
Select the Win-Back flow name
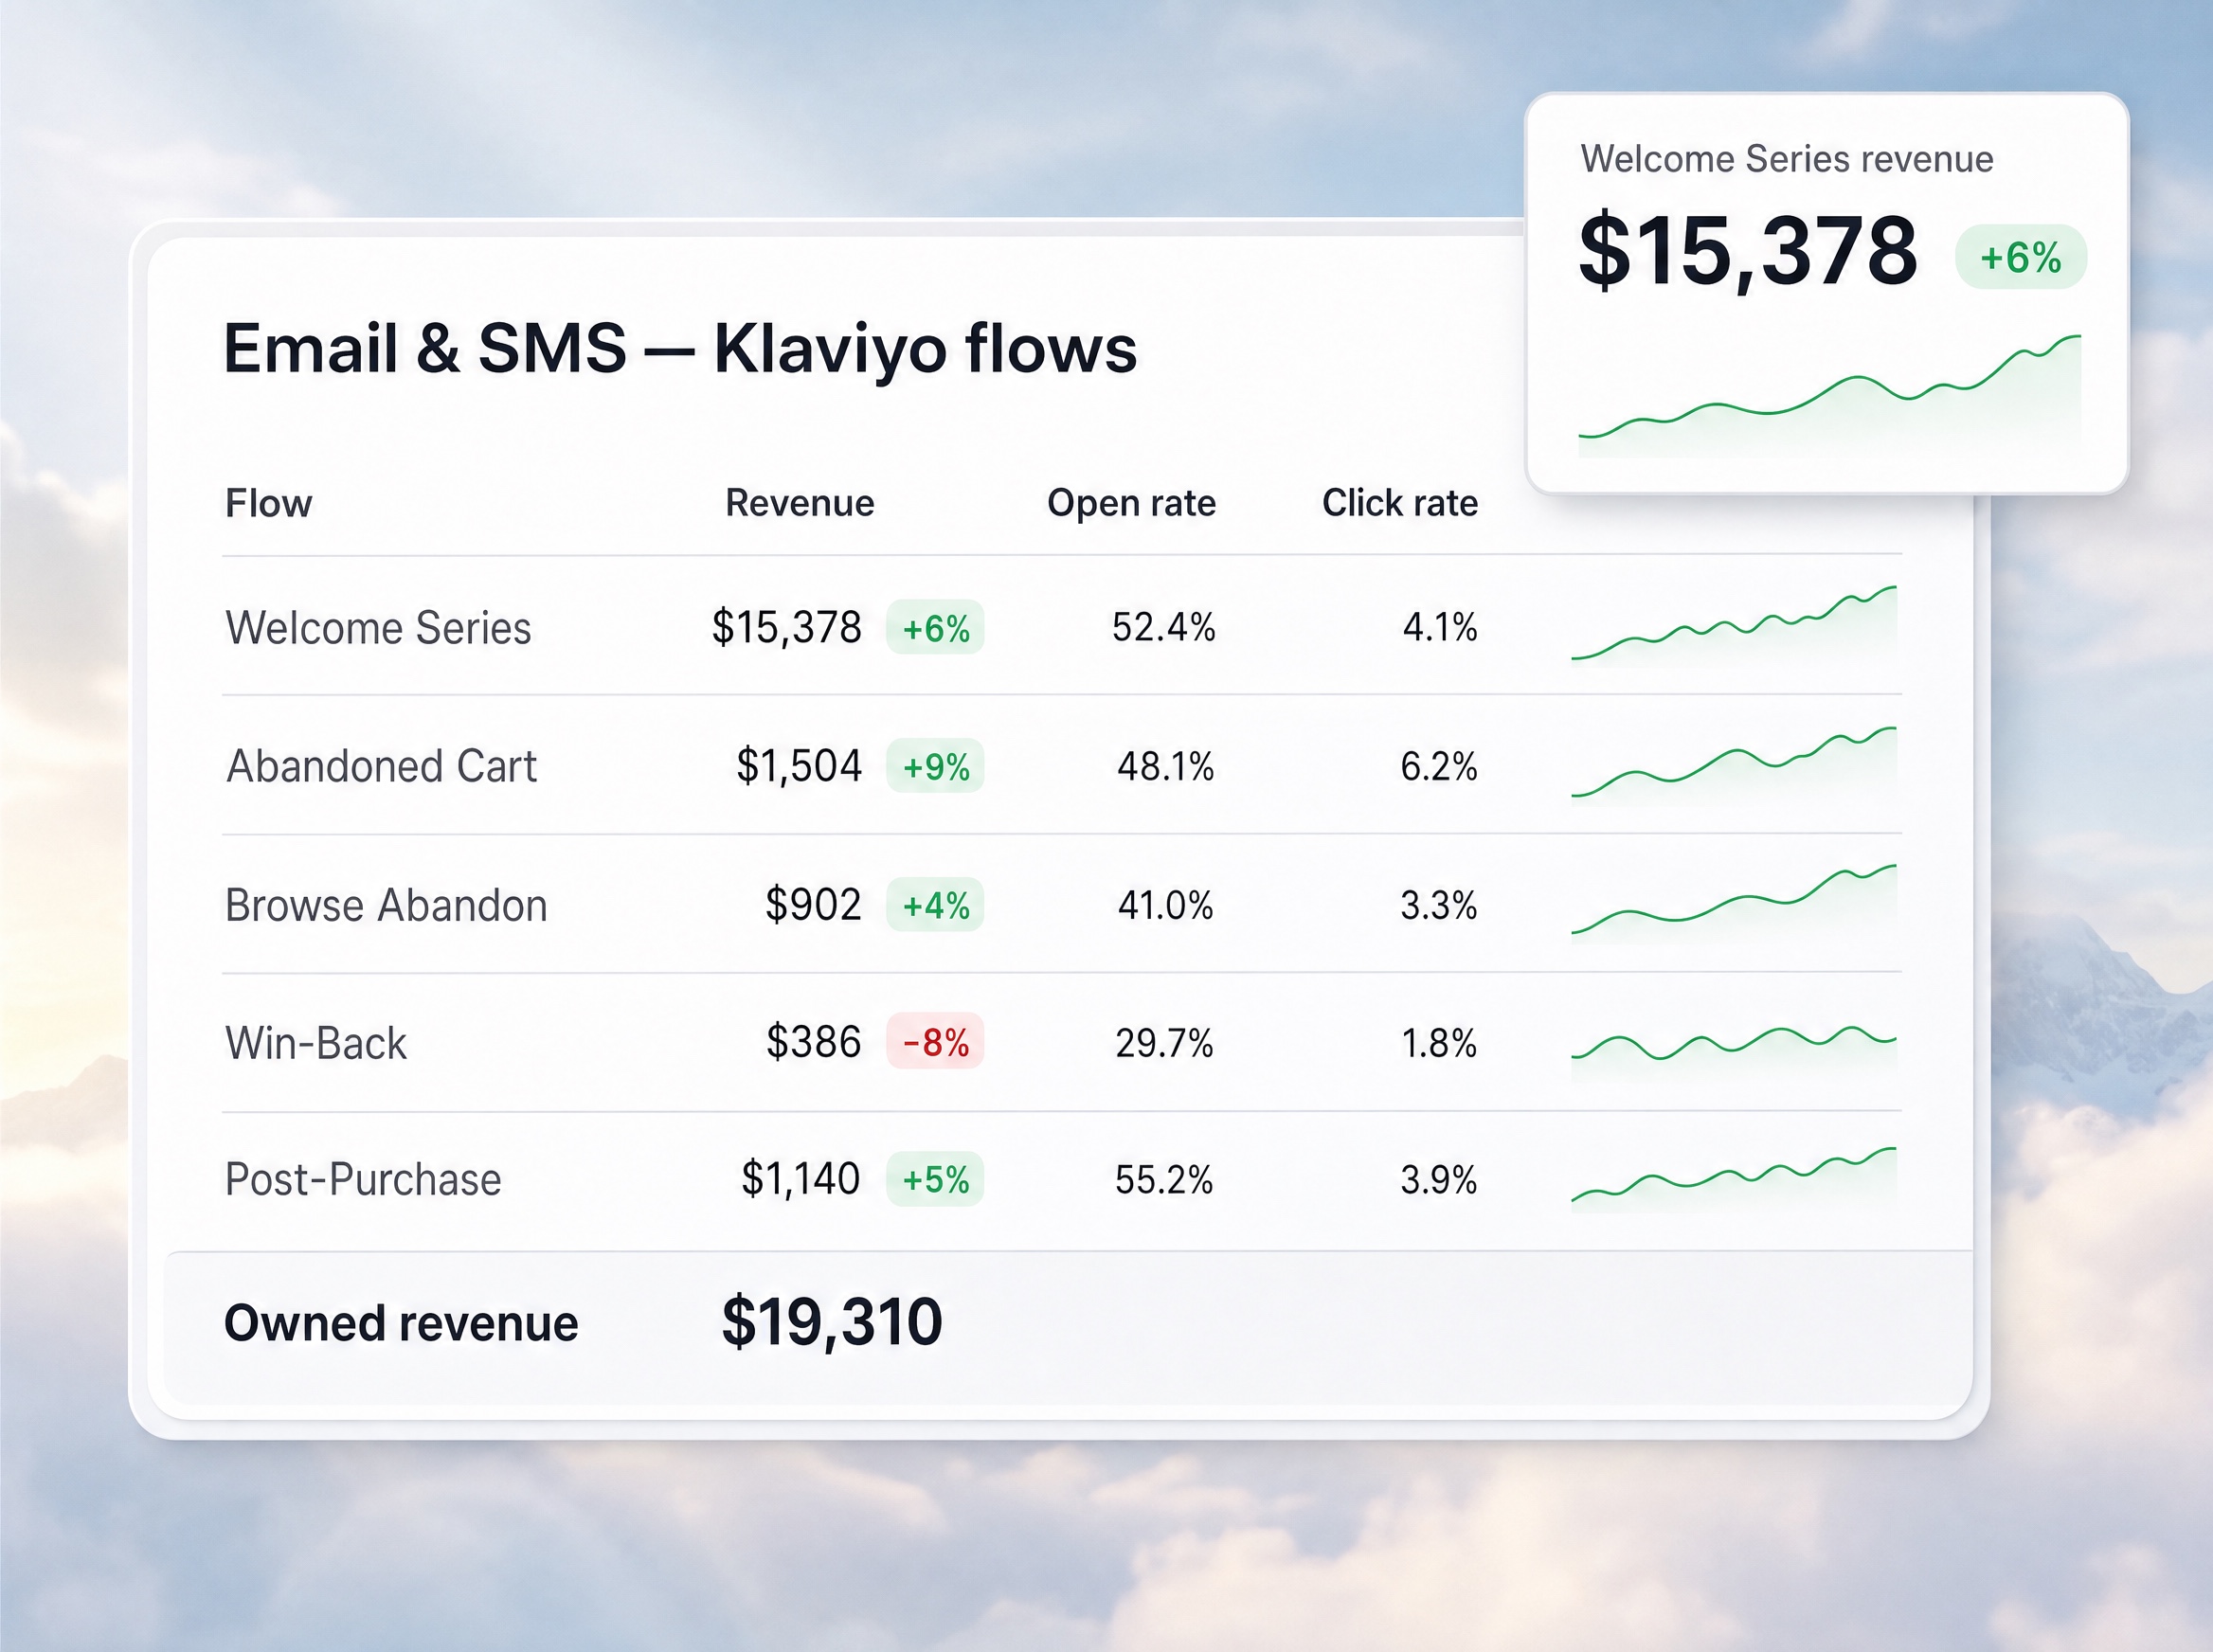click(316, 1043)
